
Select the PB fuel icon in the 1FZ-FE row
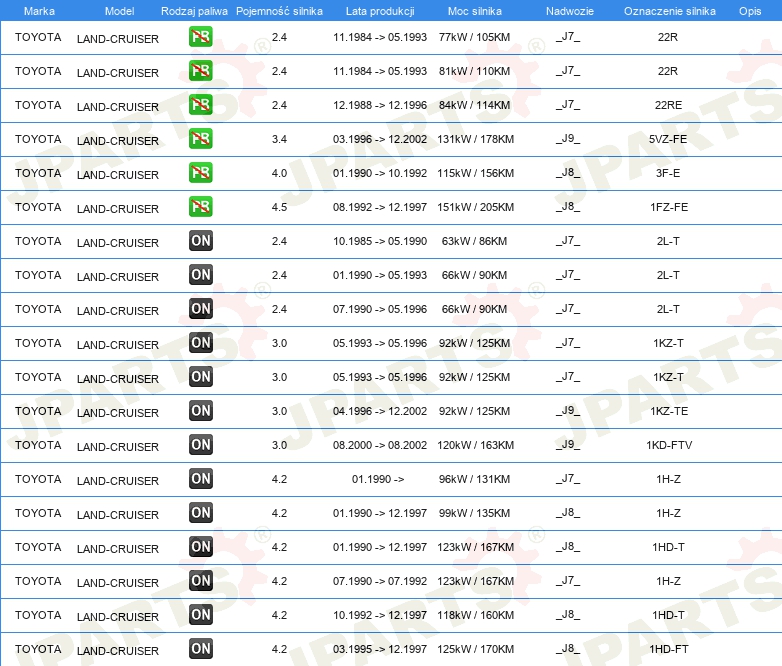[201, 207]
